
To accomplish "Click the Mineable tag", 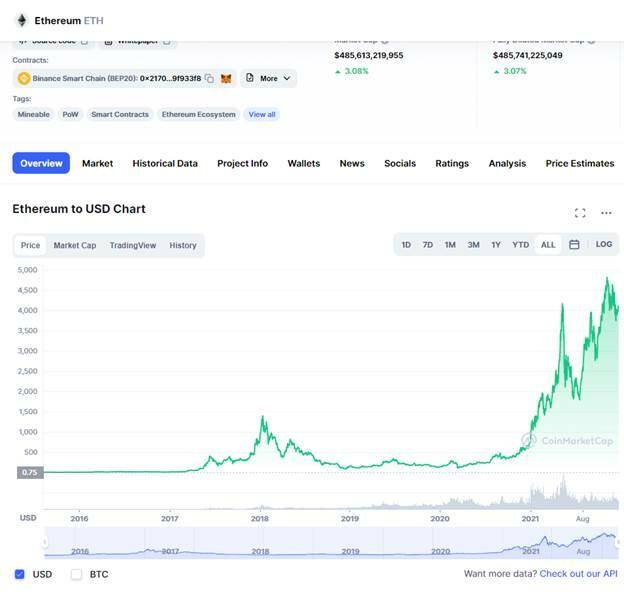I will click(x=33, y=115).
